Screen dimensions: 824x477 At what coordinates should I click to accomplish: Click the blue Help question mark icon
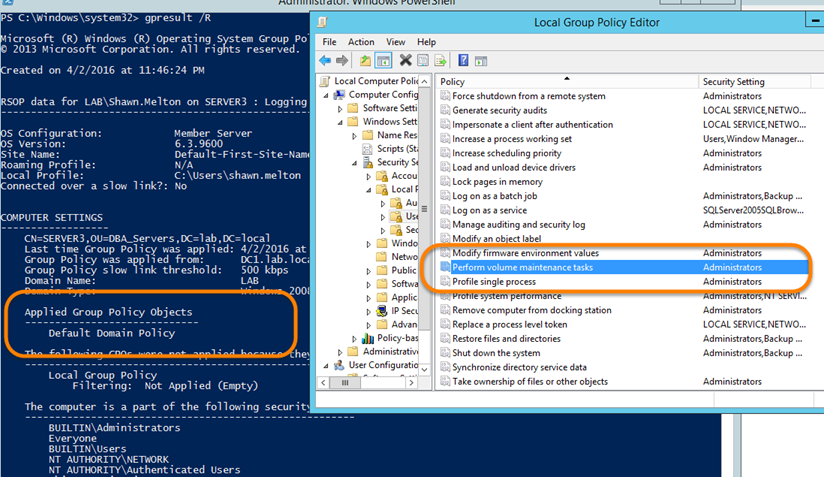463,60
